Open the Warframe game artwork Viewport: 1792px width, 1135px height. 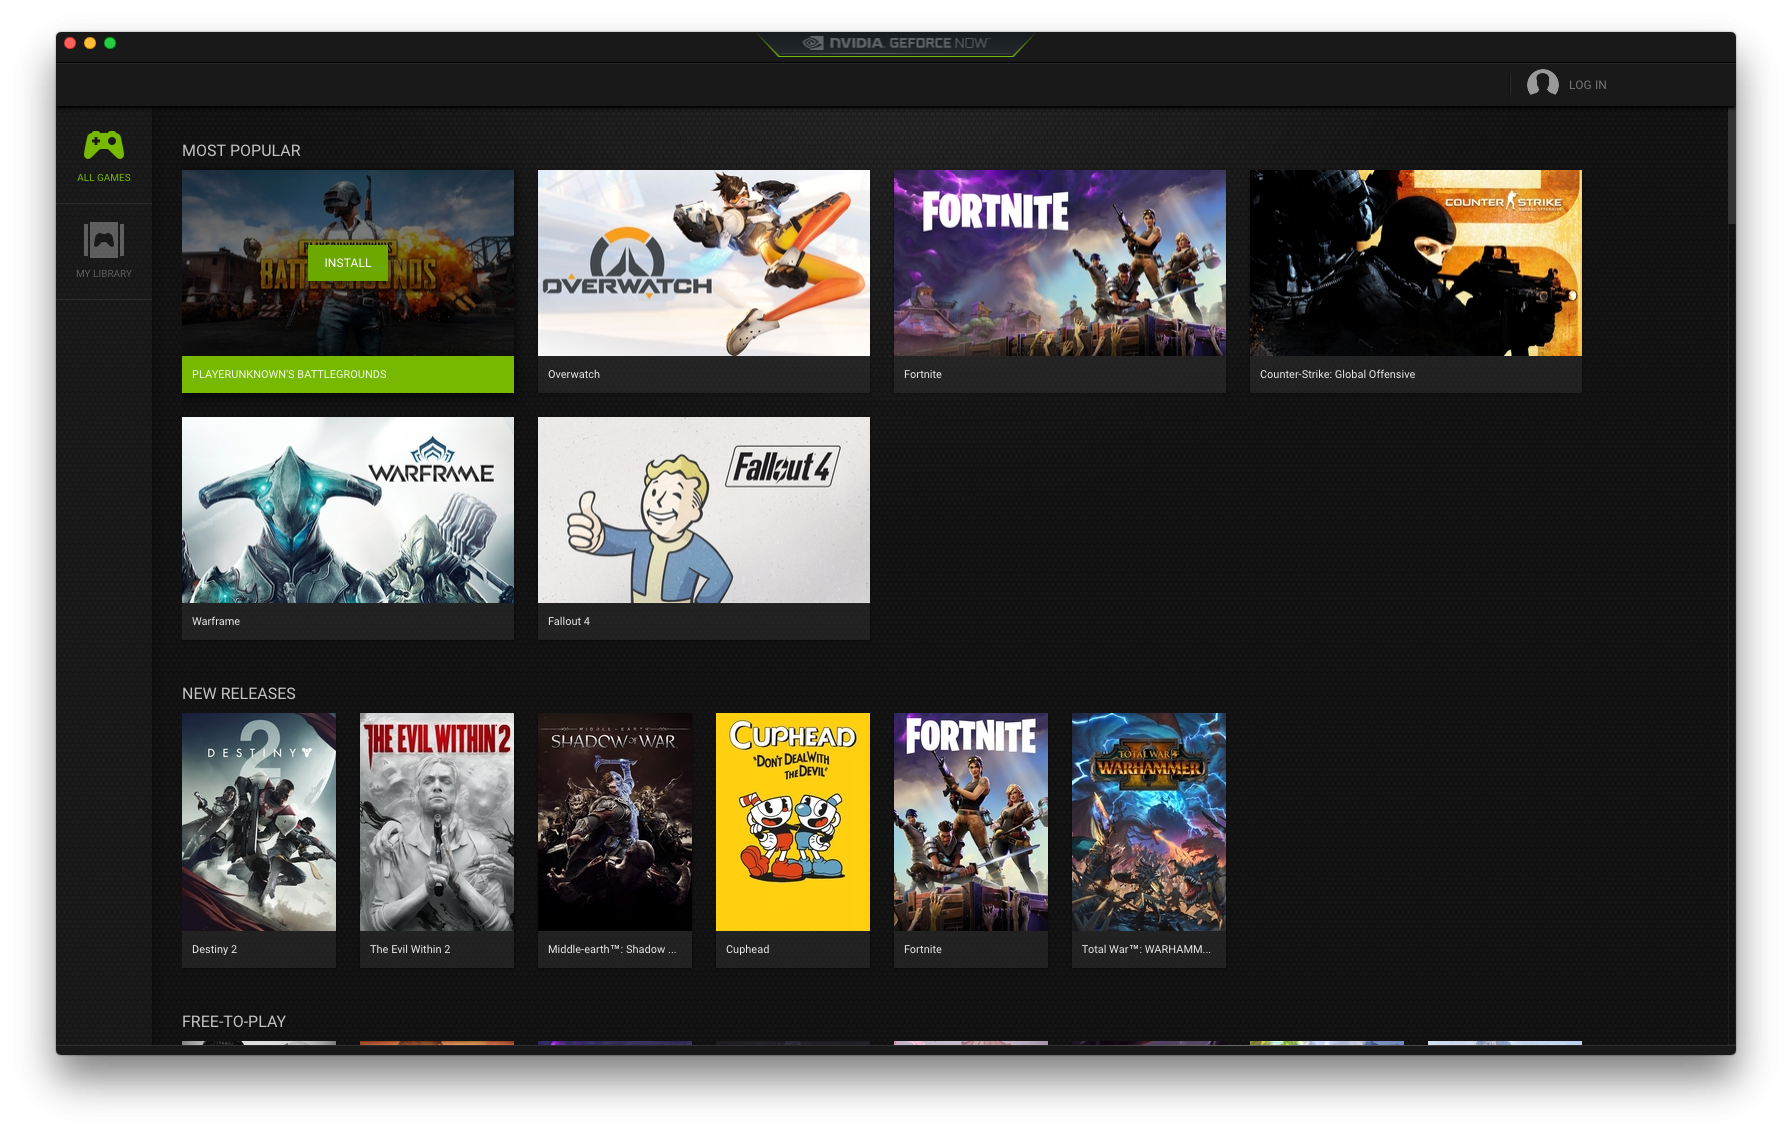348,510
